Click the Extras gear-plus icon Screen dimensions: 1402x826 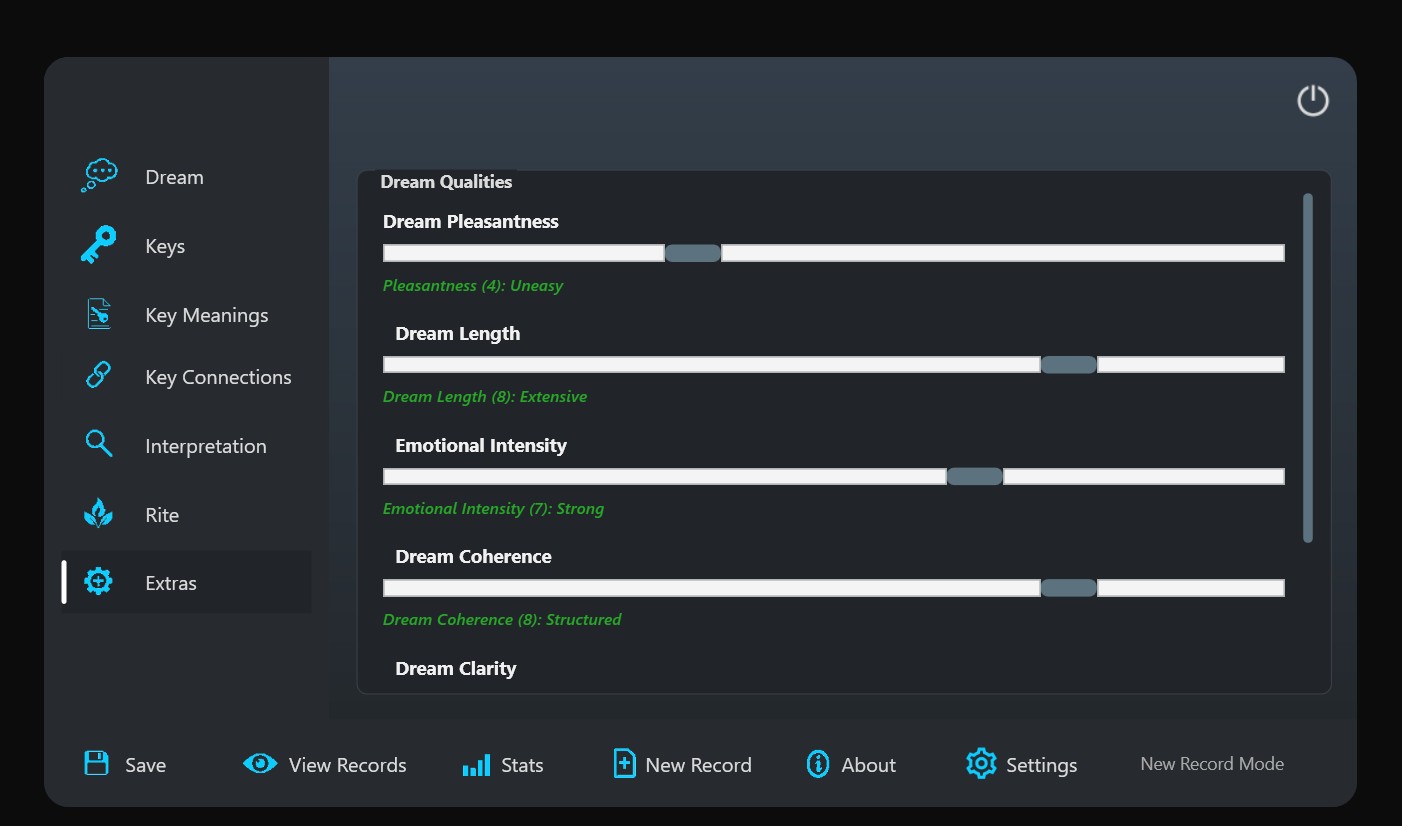coord(98,582)
